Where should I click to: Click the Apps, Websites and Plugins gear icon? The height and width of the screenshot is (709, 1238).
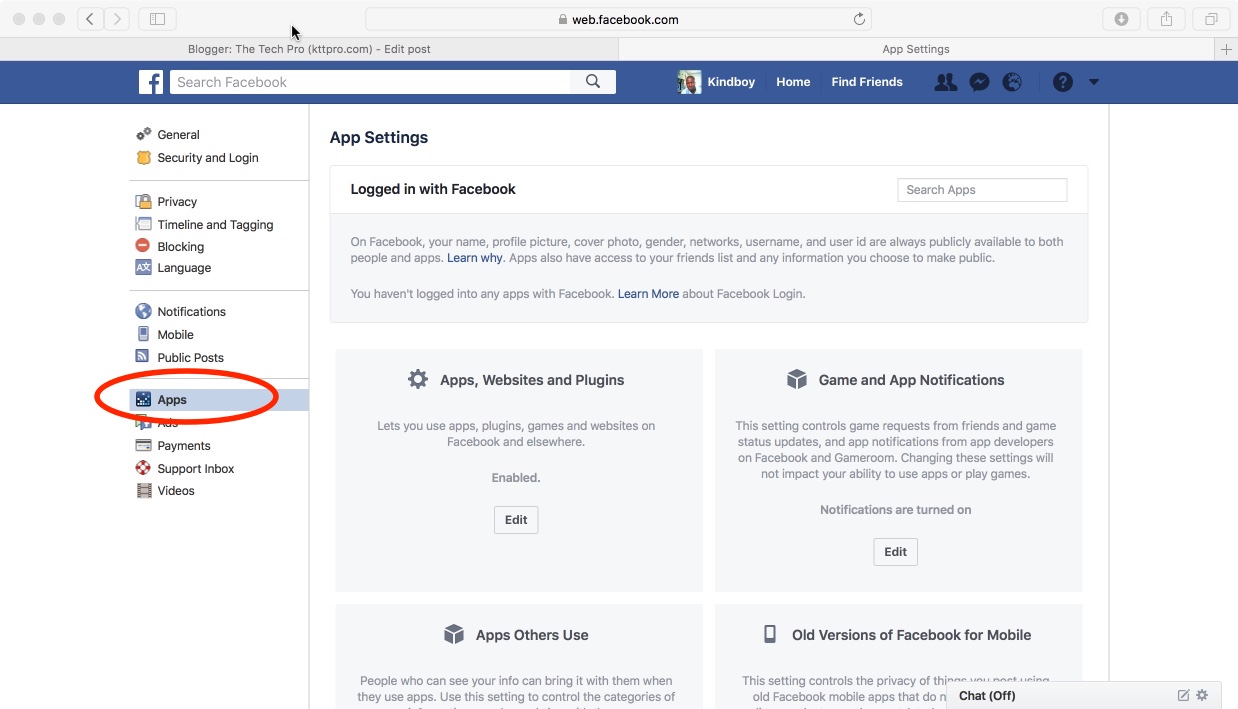tap(418, 379)
